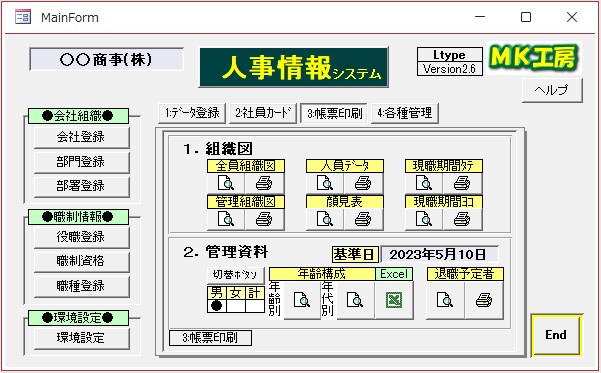Click the ヘルプ button
601x373 pixels.
coord(552,90)
